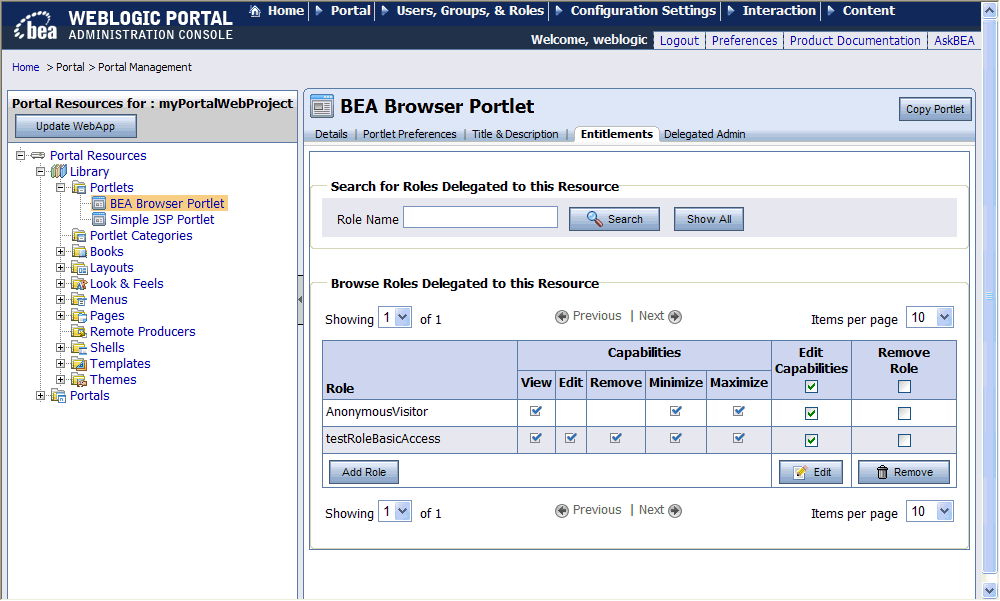Click Edit capability check for testRoleBasicAccess
1000x601 pixels.
click(x=571, y=438)
